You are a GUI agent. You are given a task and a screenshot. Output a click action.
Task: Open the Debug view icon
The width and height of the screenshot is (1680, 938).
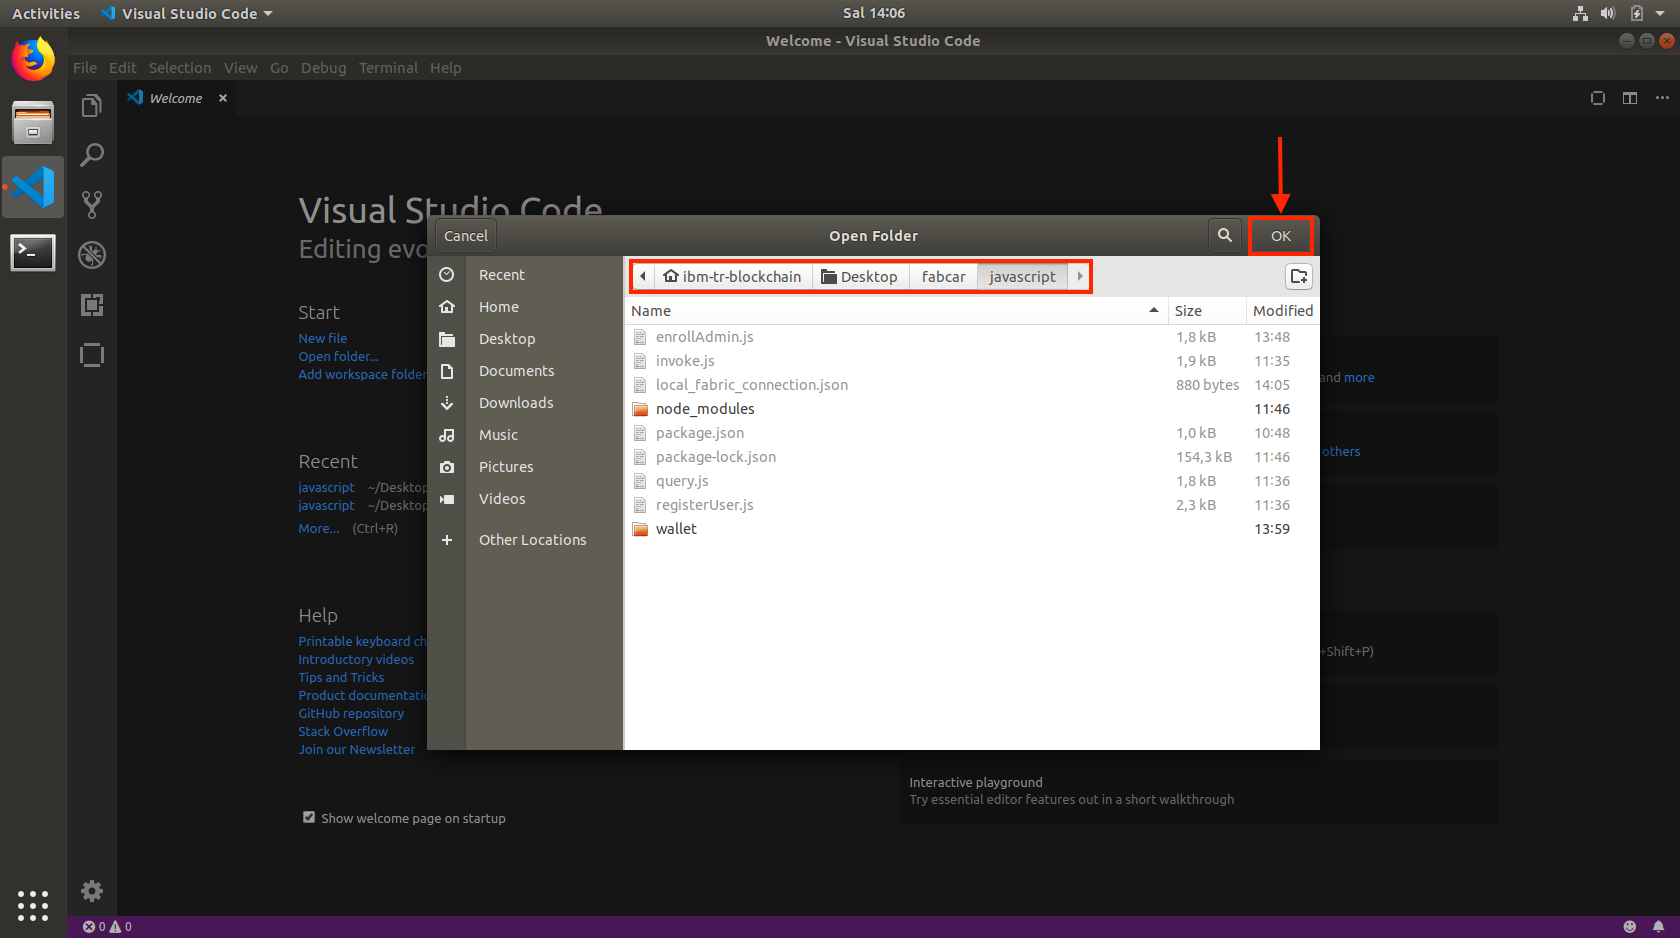[92, 255]
